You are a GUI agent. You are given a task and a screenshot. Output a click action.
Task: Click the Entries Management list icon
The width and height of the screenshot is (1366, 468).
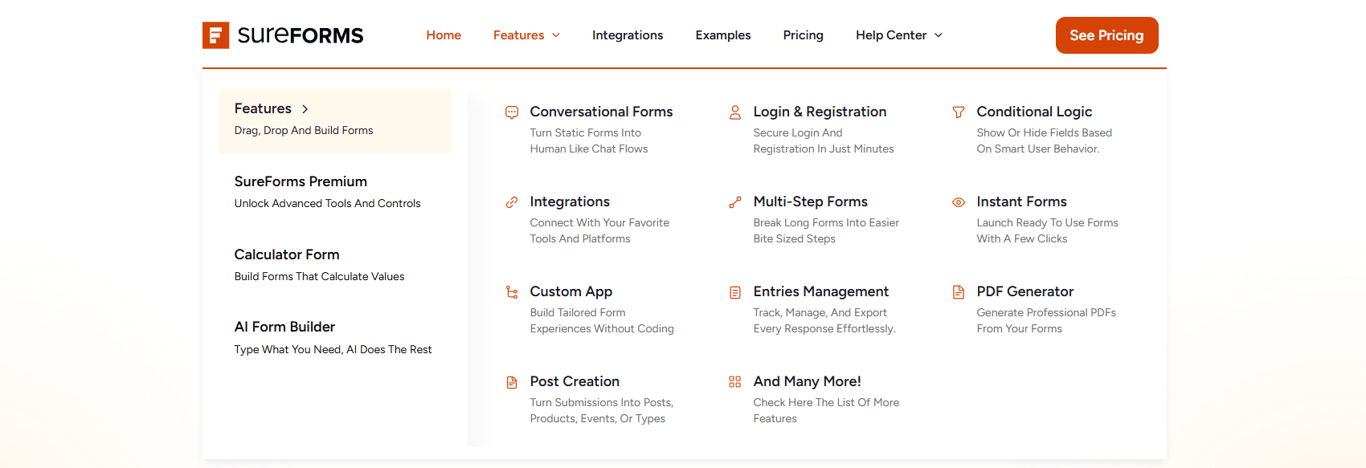pyautogui.click(x=735, y=292)
